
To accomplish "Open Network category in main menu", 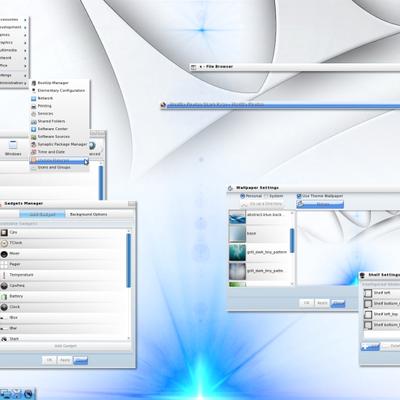I will pyautogui.click(x=14, y=58).
